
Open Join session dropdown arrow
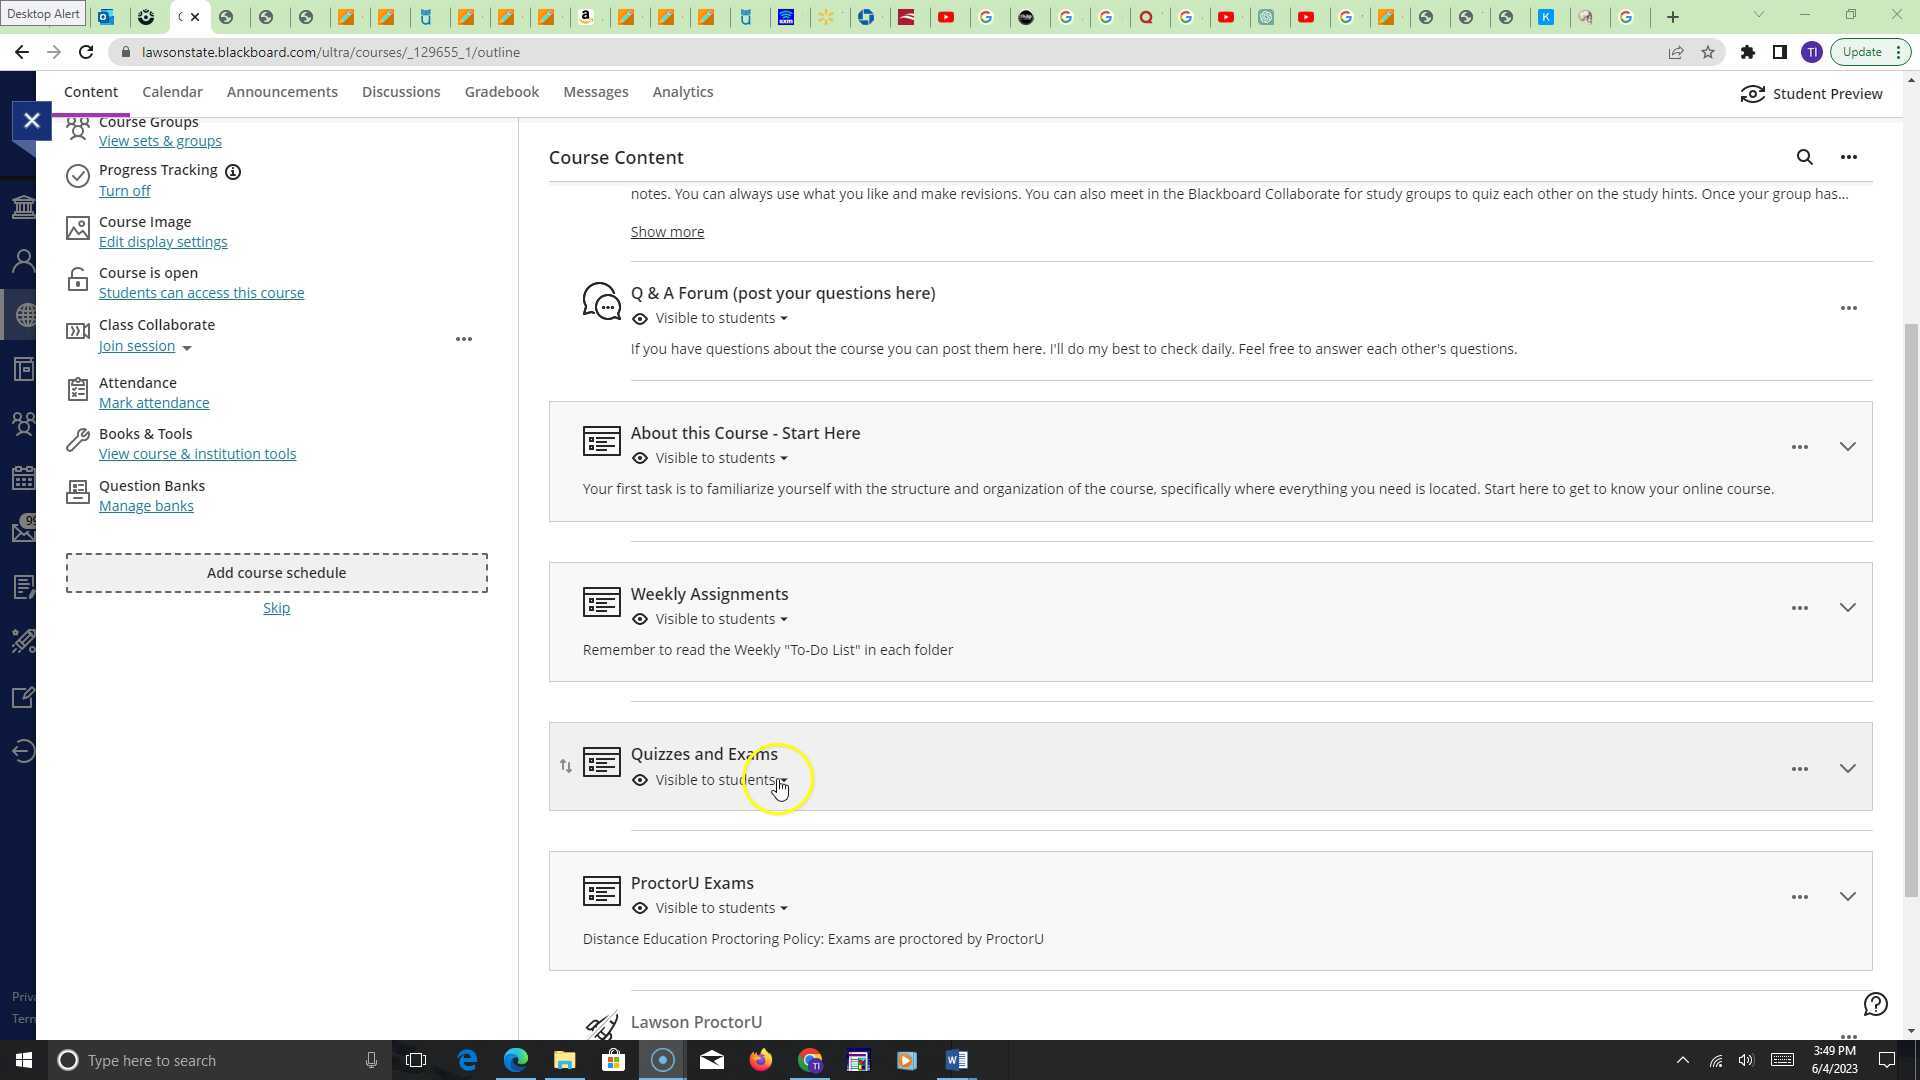[187, 348]
